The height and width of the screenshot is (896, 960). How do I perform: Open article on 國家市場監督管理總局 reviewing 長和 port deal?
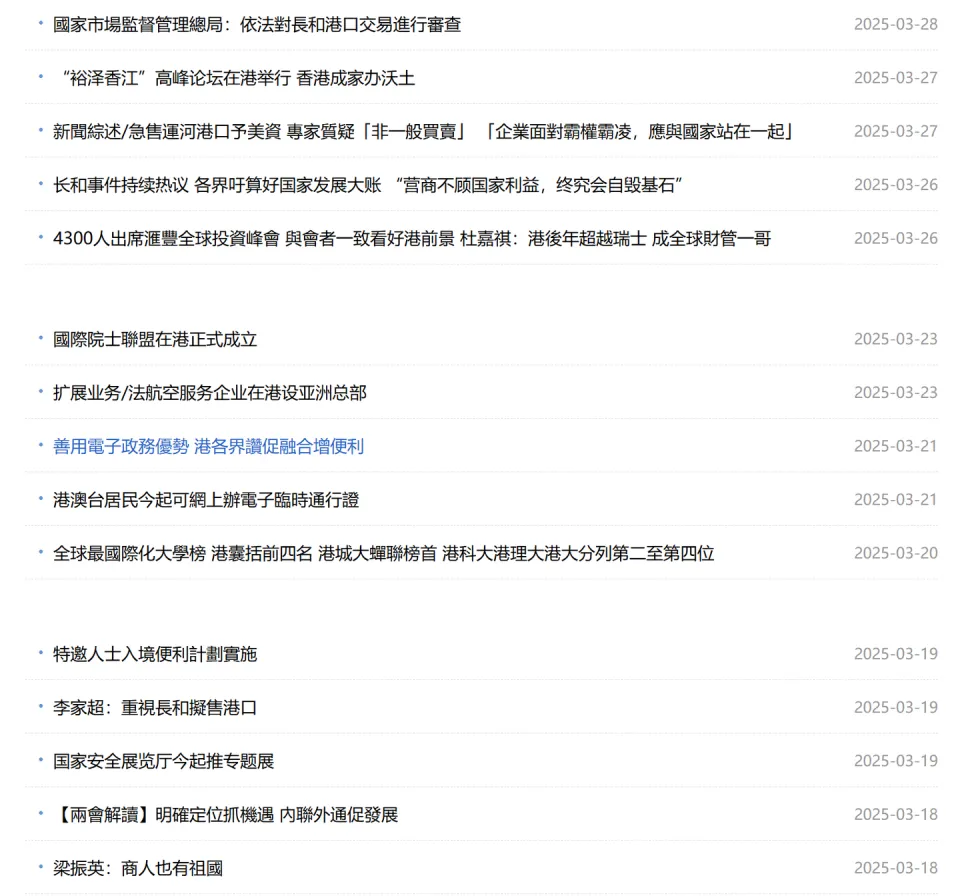coord(257,25)
